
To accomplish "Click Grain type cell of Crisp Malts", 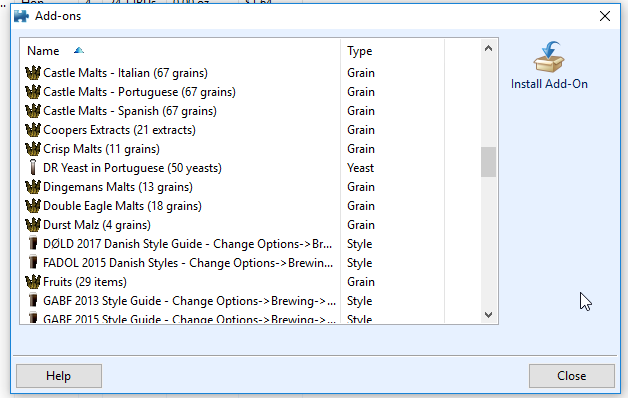I will [361, 149].
